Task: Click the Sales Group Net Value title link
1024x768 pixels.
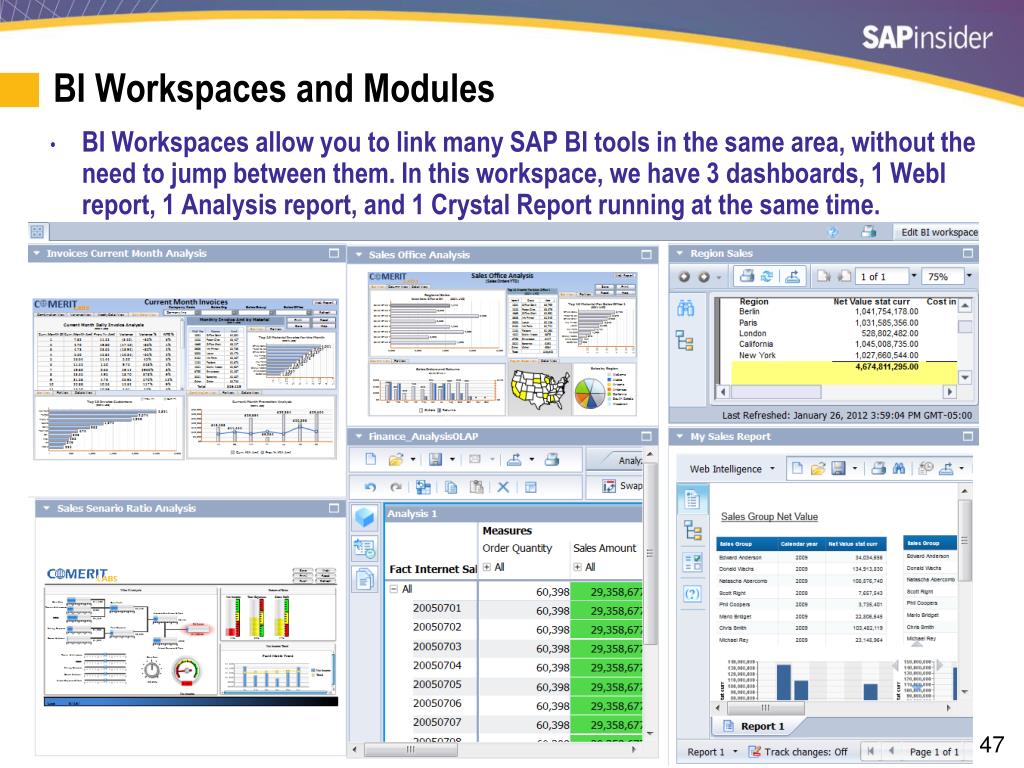Action: coord(769,517)
